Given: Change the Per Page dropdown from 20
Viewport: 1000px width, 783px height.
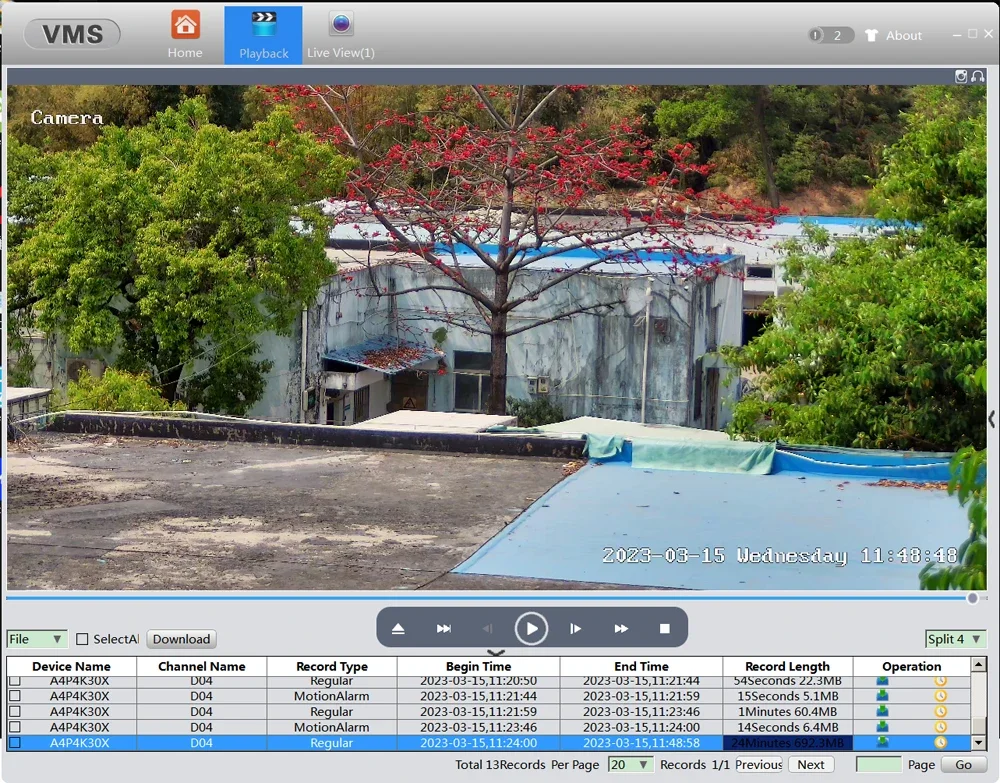Looking at the screenshot, I should (631, 764).
